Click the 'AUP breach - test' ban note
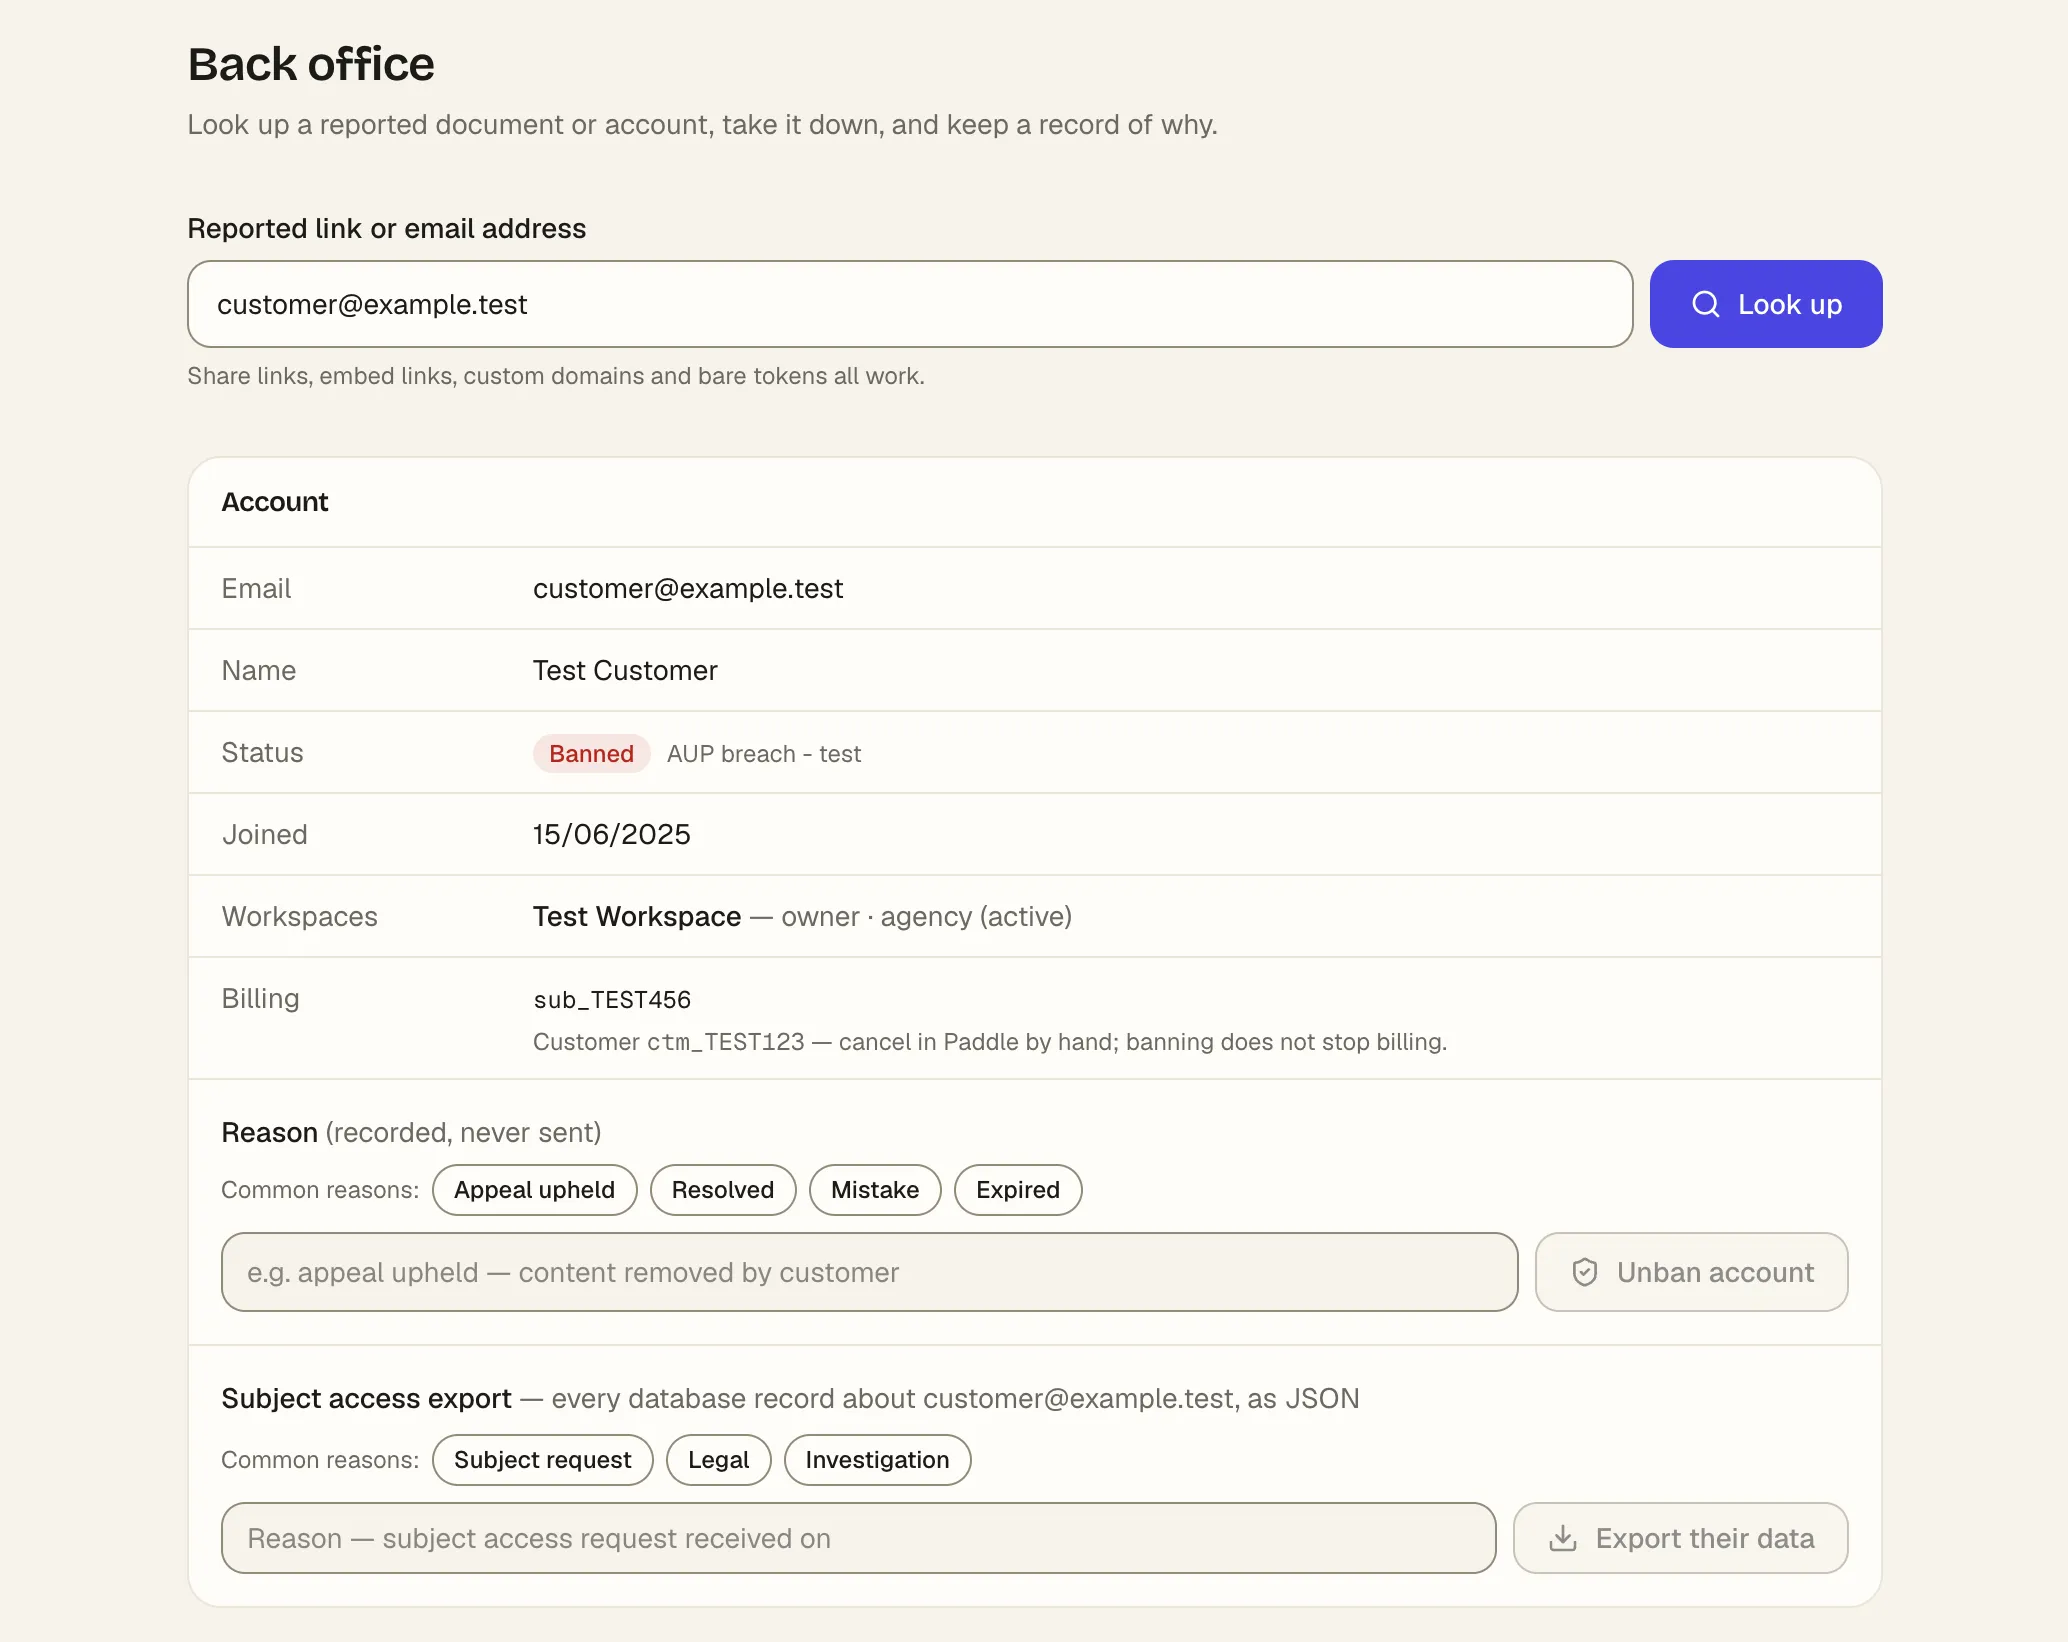2068x1642 pixels. tap(764, 754)
